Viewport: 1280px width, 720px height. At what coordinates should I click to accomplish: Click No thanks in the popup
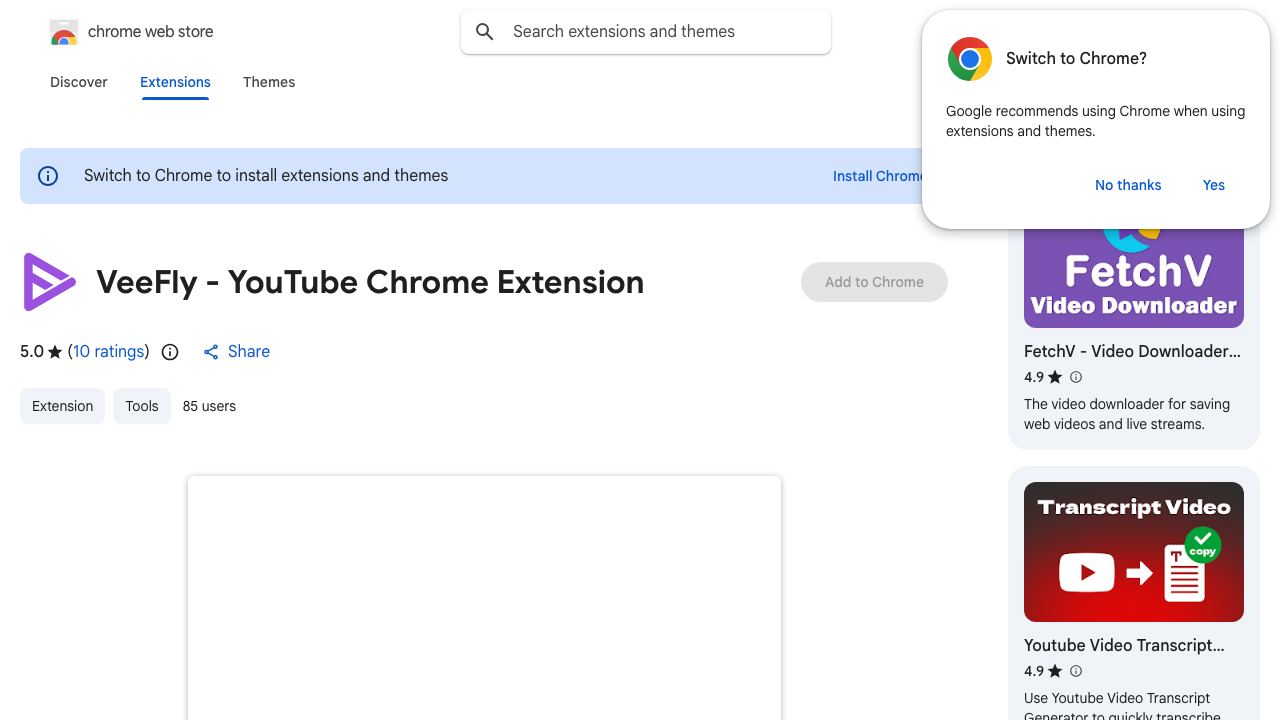click(1128, 185)
